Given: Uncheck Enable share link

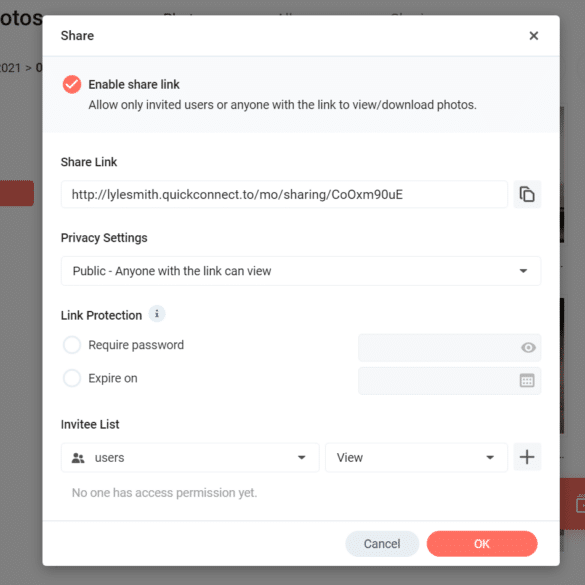Looking at the screenshot, I should click(72, 84).
